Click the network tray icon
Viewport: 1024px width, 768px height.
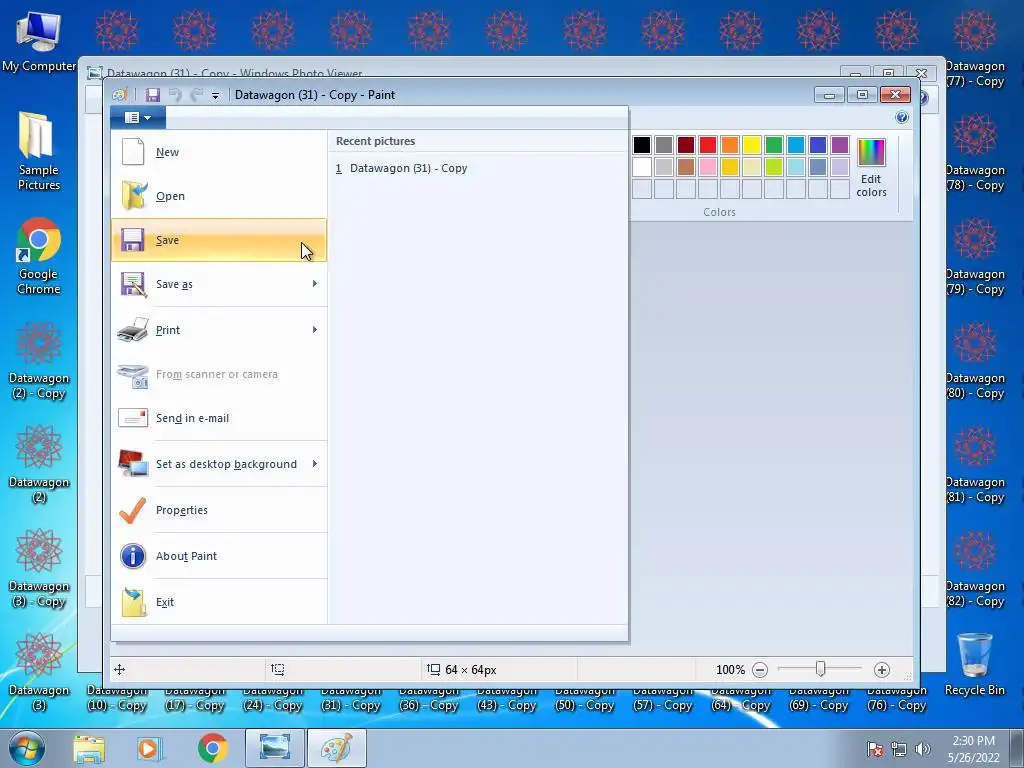click(899, 749)
